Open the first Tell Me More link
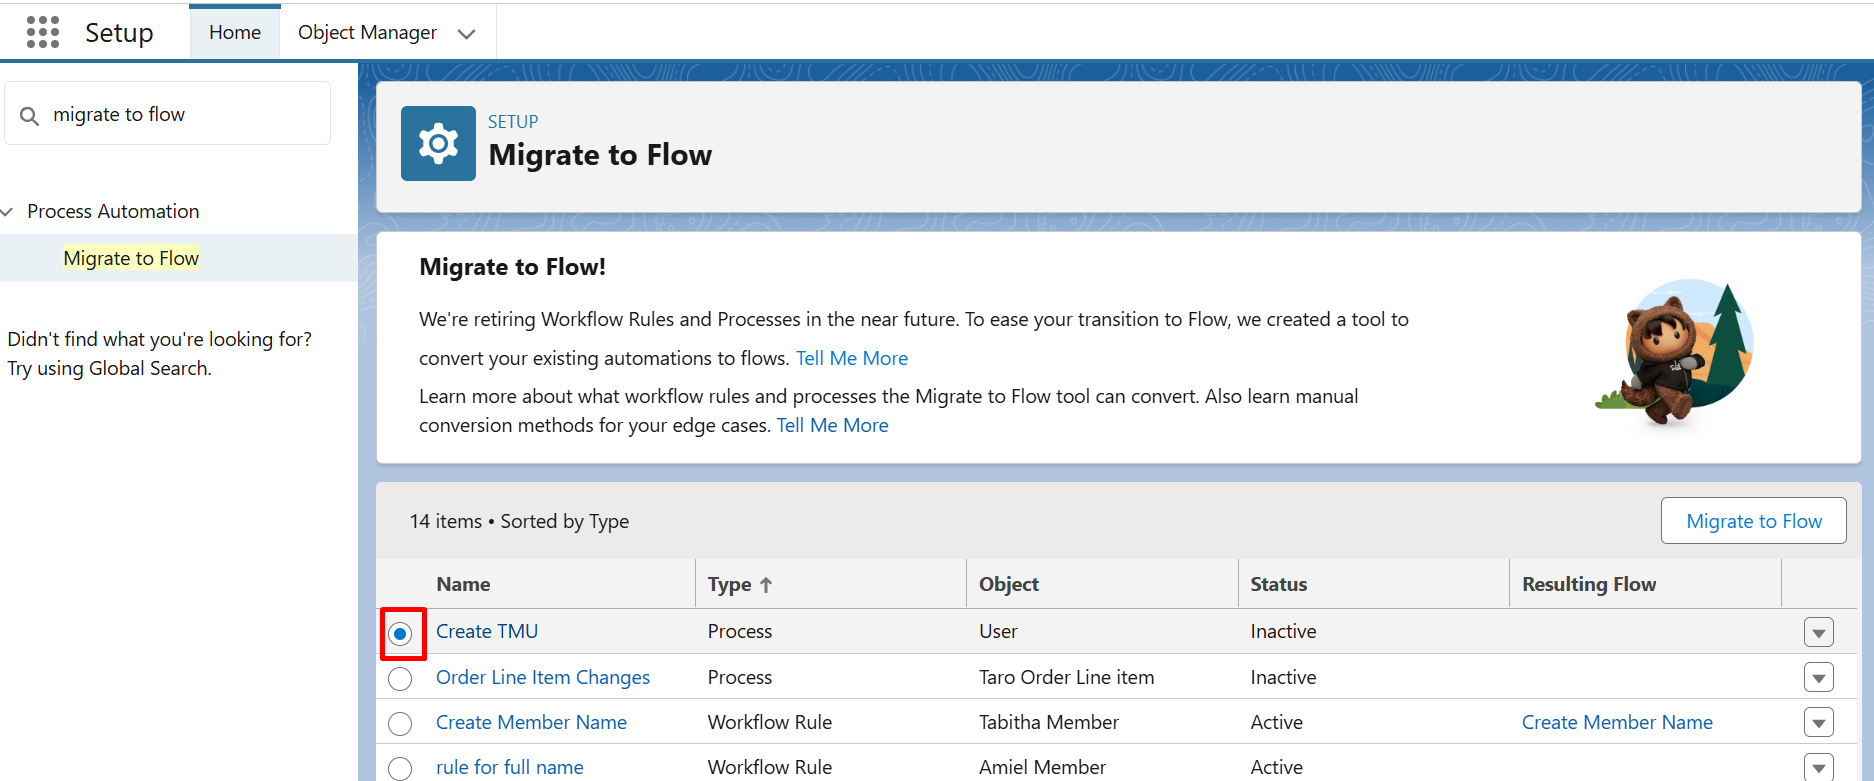This screenshot has width=1874, height=781. [x=852, y=358]
